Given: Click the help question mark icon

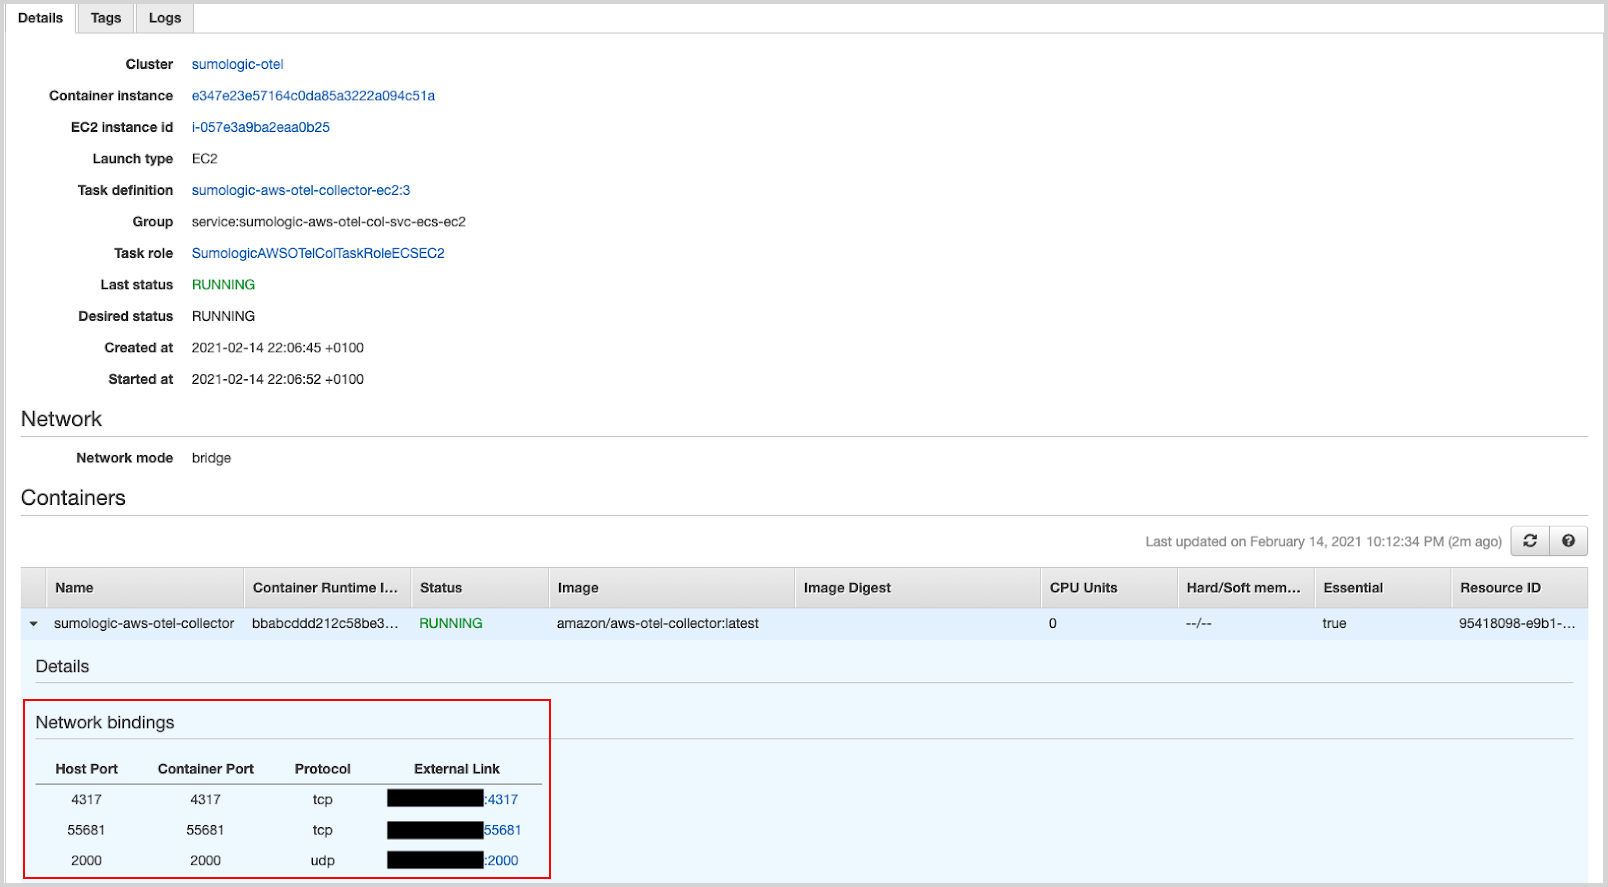Looking at the screenshot, I should point(1568,541).
